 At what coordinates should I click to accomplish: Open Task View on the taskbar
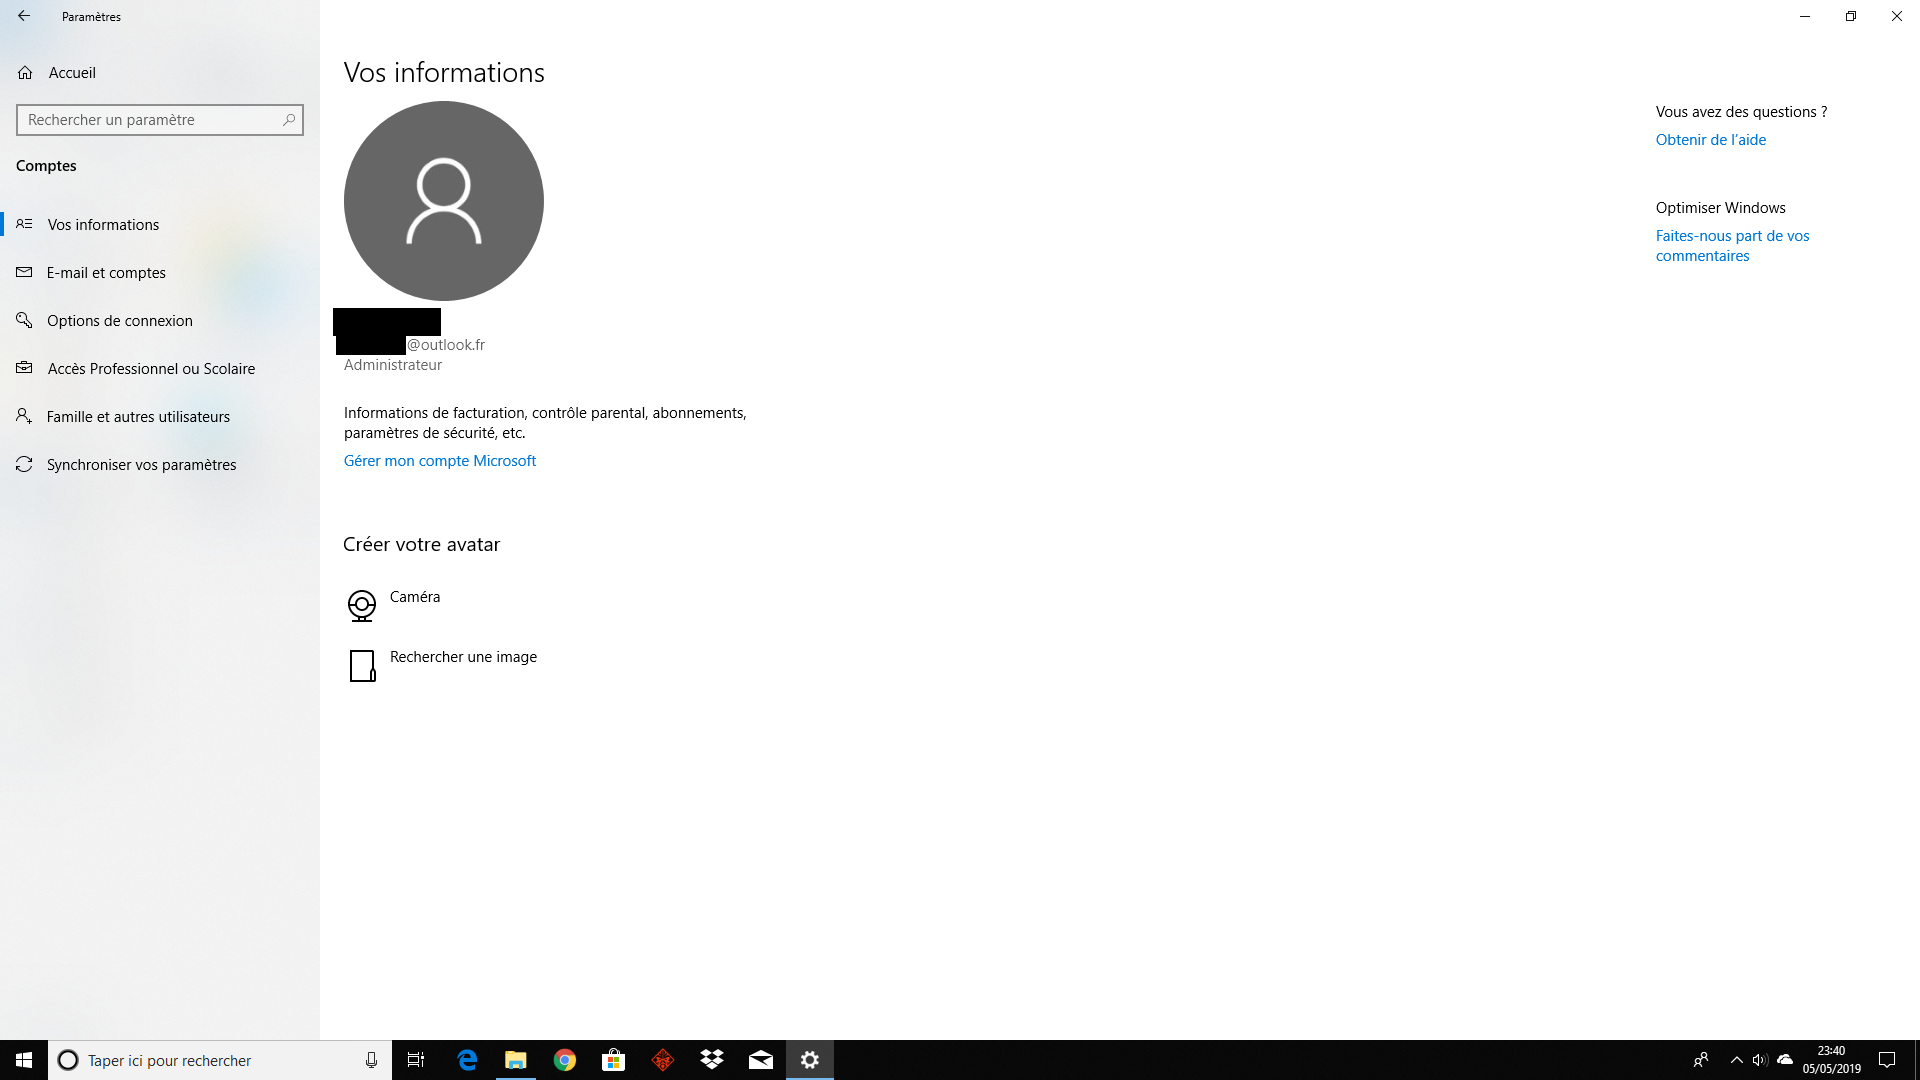(x=416, y=1060)
